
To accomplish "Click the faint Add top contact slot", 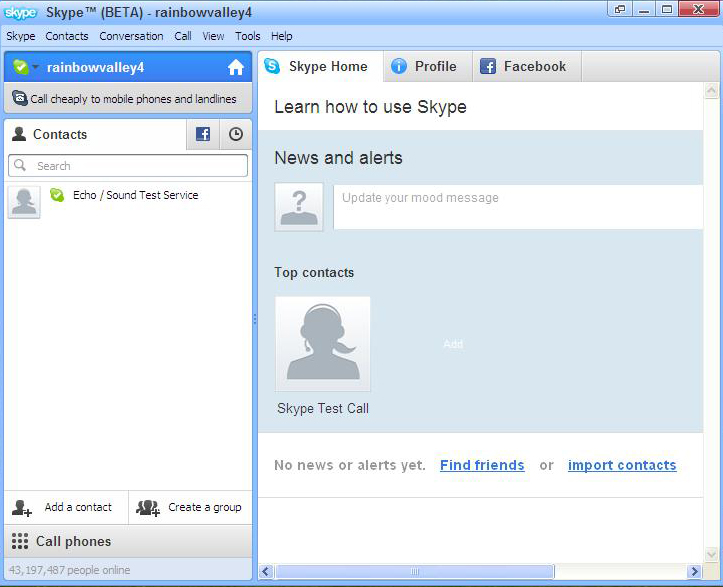I will [453, 344].
